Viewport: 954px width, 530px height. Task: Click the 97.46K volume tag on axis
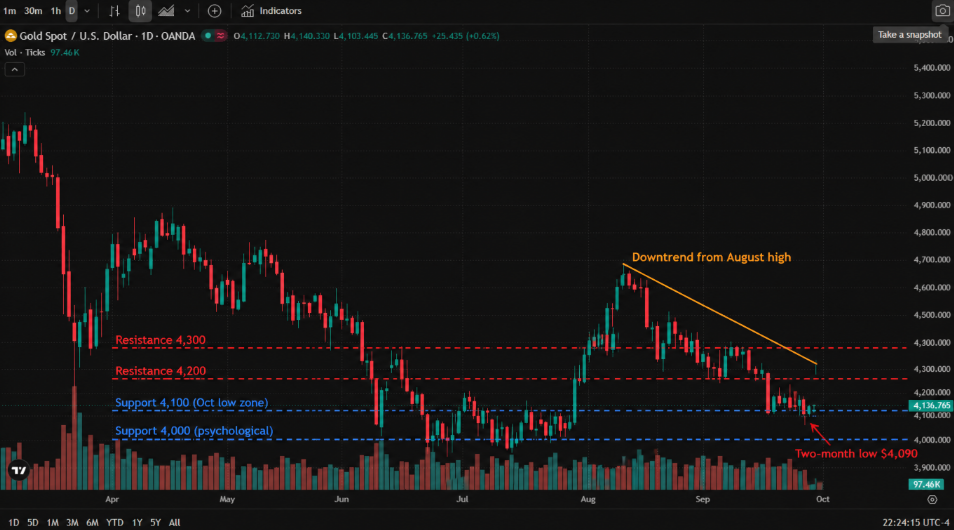pyautogui.click(x=925, y=484)
